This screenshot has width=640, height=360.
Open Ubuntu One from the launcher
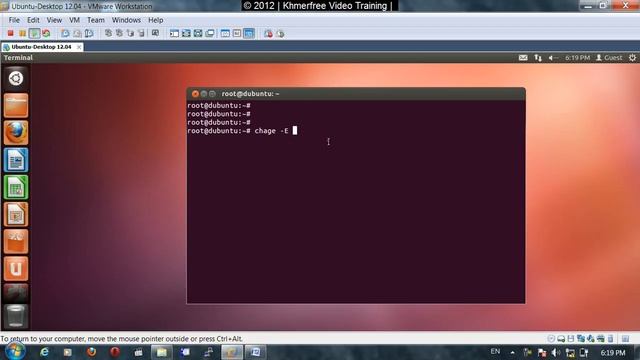[16, 269]
